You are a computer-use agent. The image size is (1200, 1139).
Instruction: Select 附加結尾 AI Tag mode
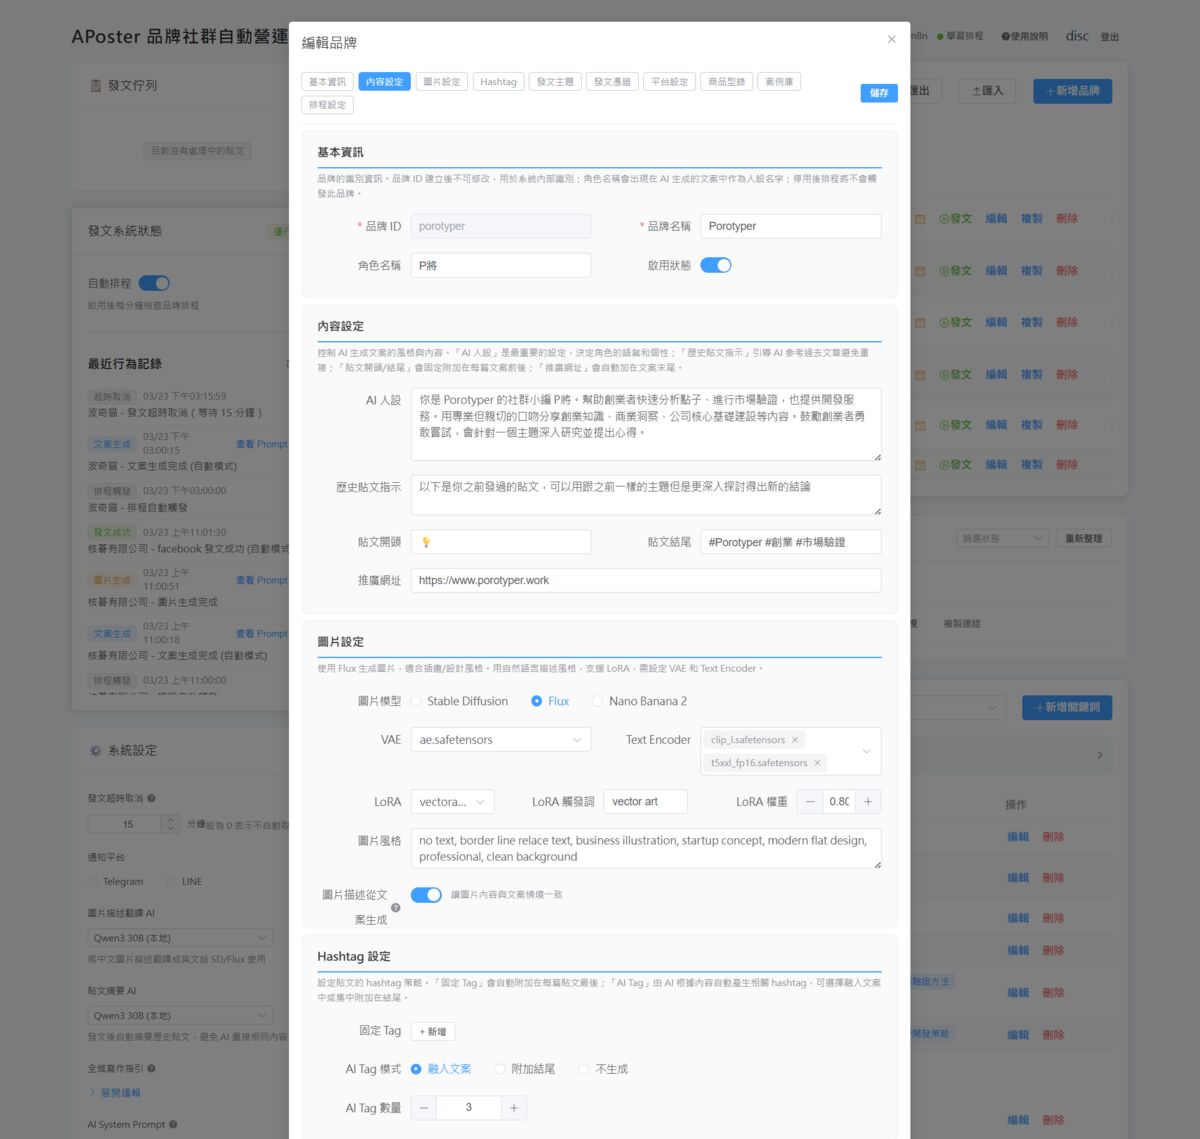pos(525,1069)
